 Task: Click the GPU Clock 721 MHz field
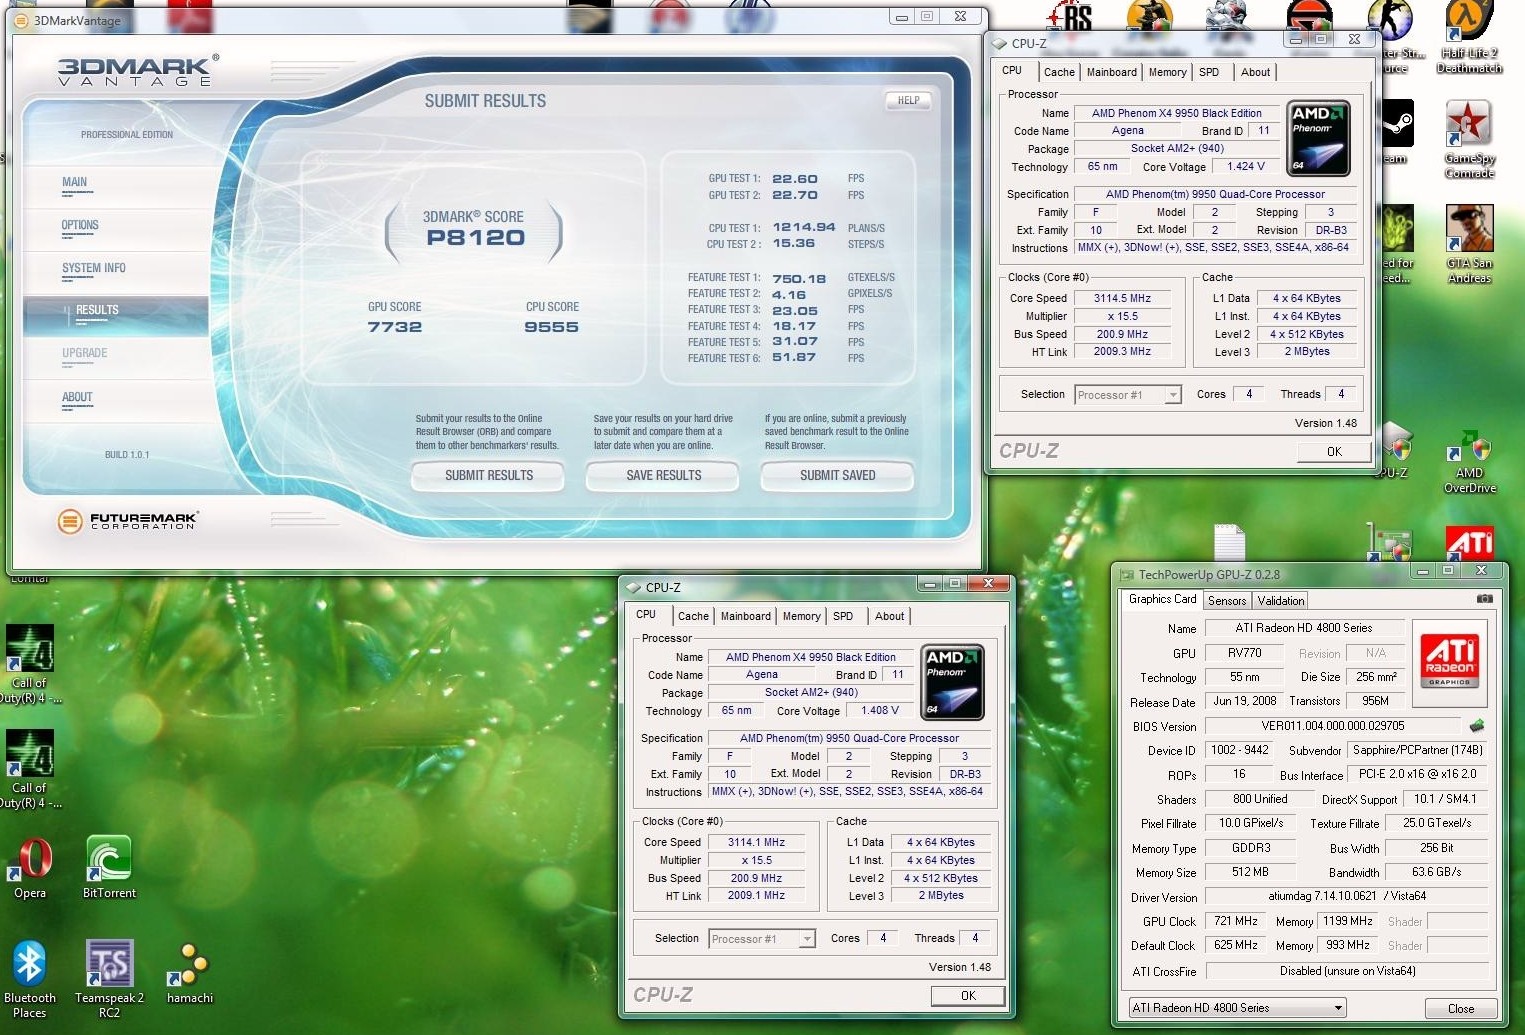(1236, 921)
